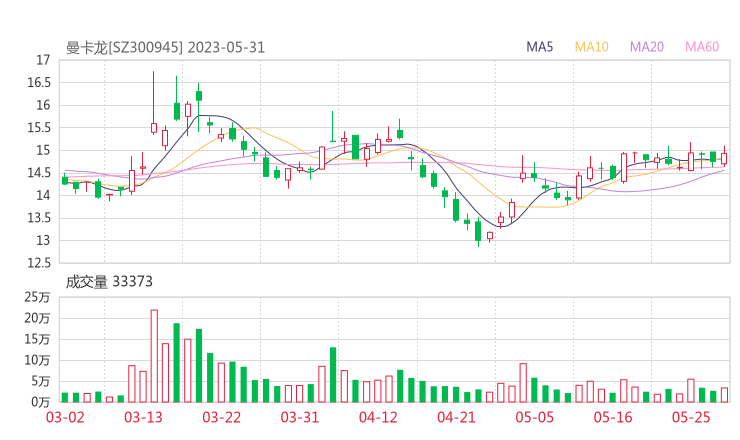740x440 pixels.
Task: Click the MA5 legend label
Action: 540,47
